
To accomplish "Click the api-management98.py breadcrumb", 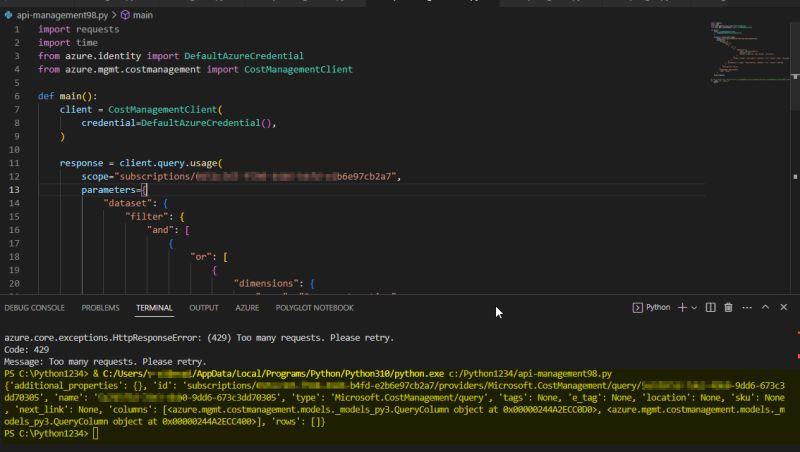I will click(x=62, y=15).
